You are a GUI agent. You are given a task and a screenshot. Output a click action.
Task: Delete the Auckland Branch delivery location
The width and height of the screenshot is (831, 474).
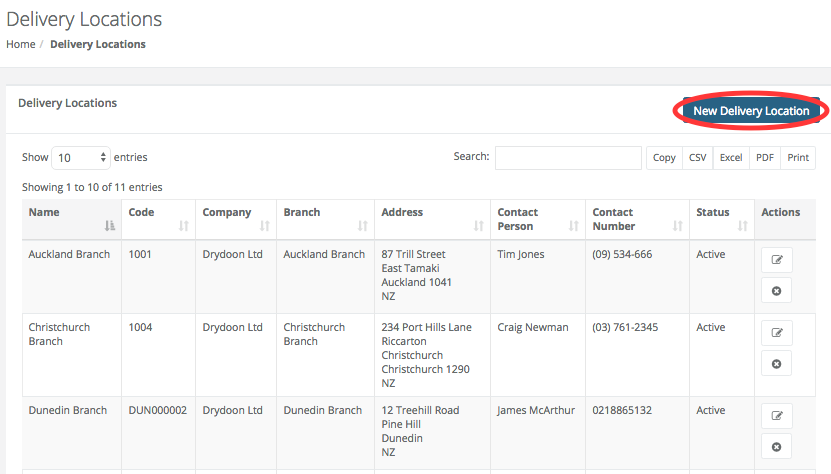(x=776, y=290)
